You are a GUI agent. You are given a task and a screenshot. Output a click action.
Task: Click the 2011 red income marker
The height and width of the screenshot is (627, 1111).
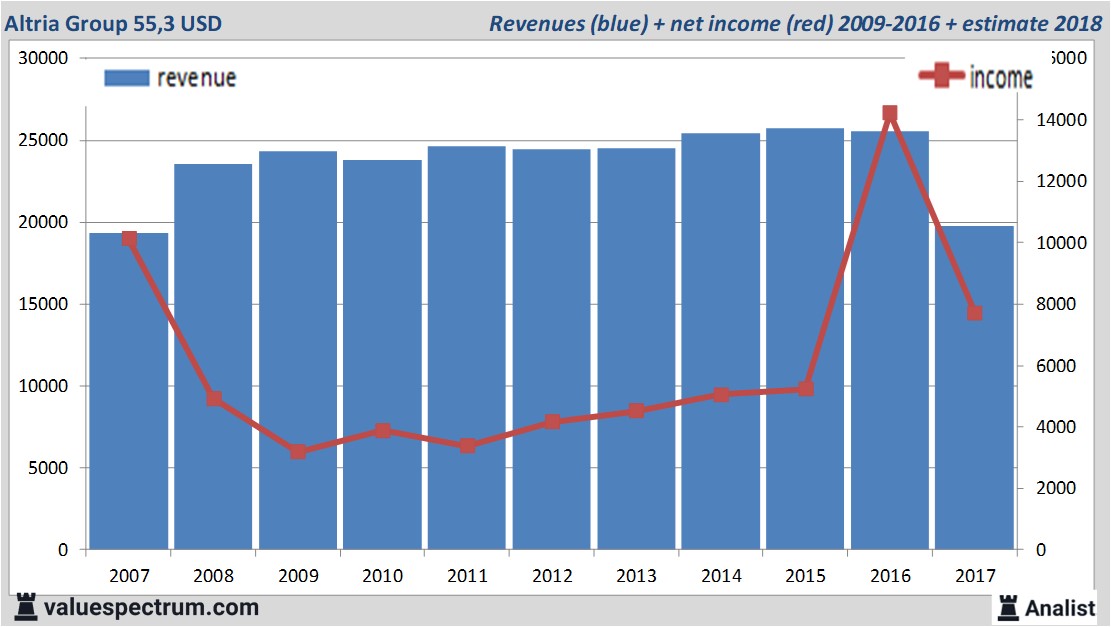pos(467,446)
